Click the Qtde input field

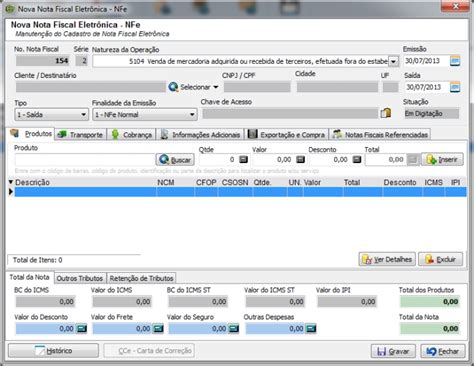pyautogui.click(x=219, y=160)
